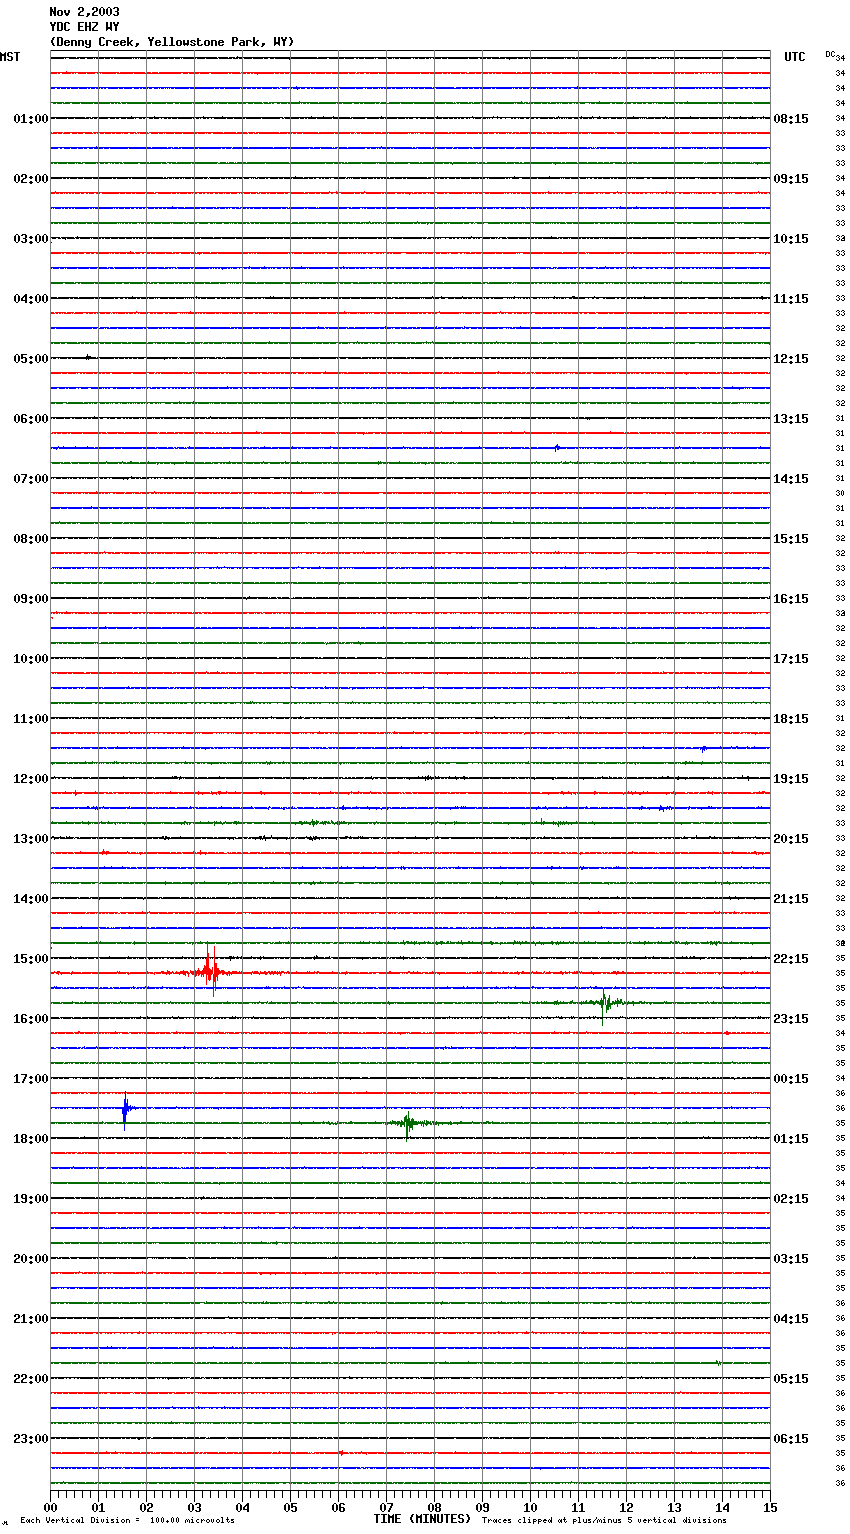Click the "22:15" UTC time label
This screenshot has width=850, height=1534.
coord(791,959)
